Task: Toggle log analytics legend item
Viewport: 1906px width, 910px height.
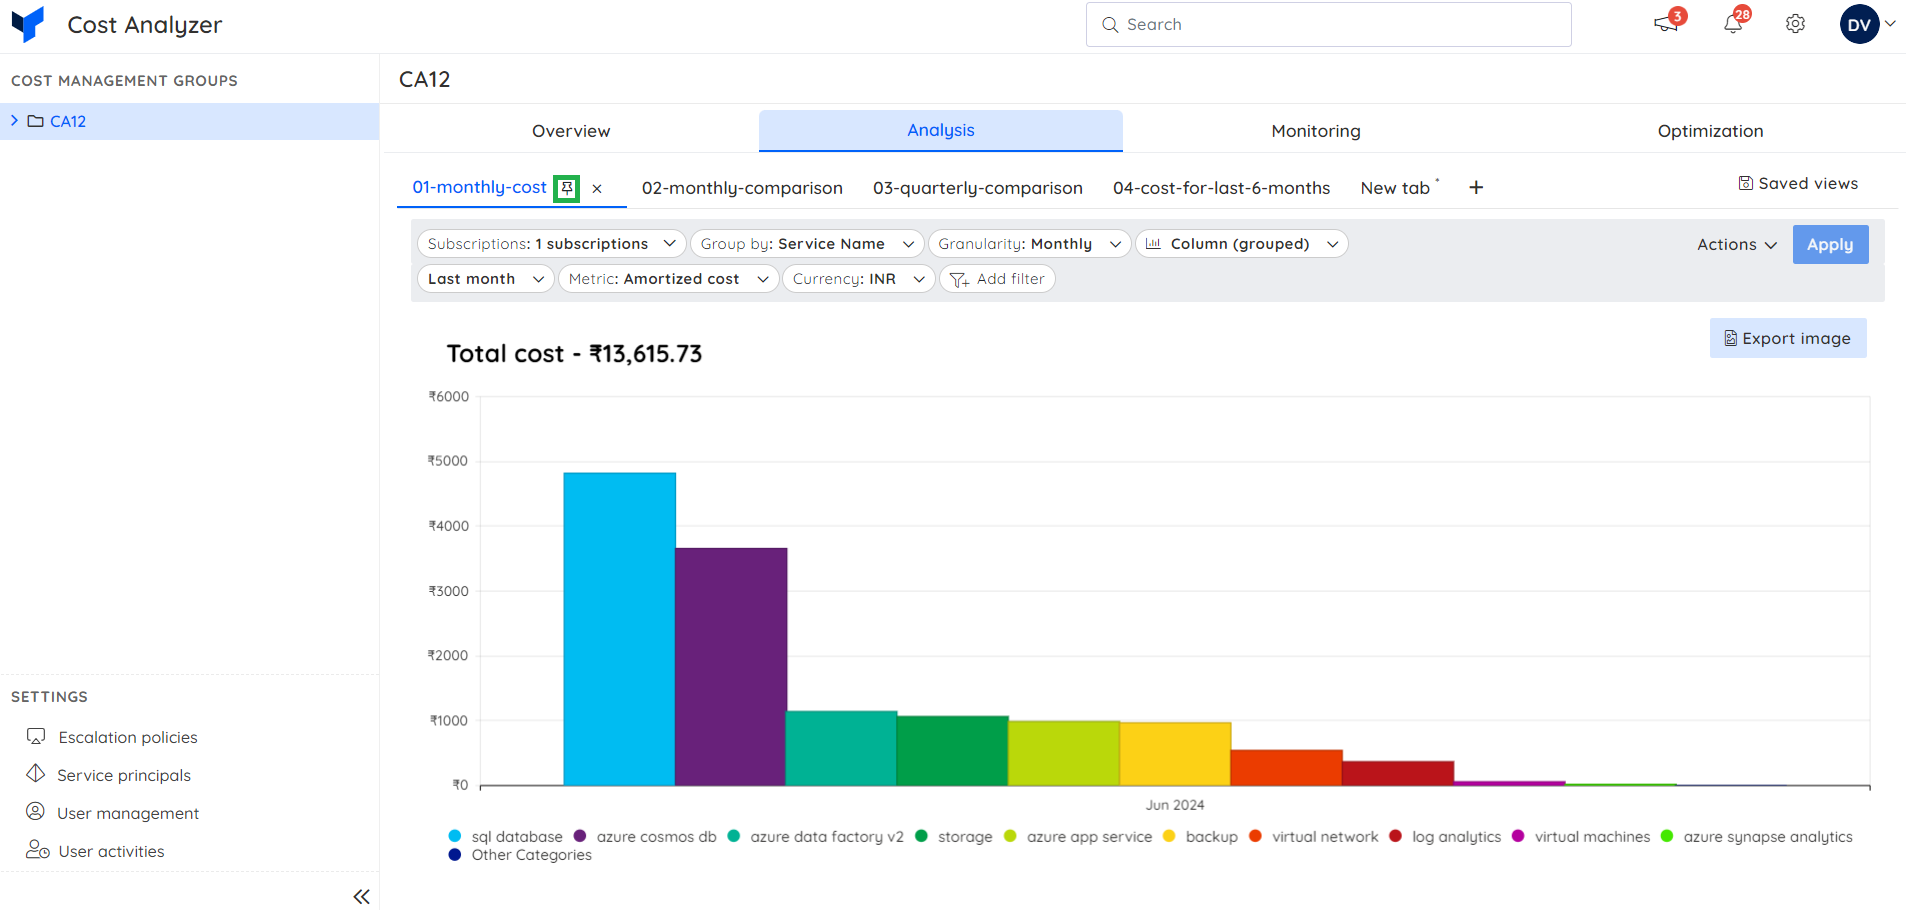Action: click(x=1445, y=837)
